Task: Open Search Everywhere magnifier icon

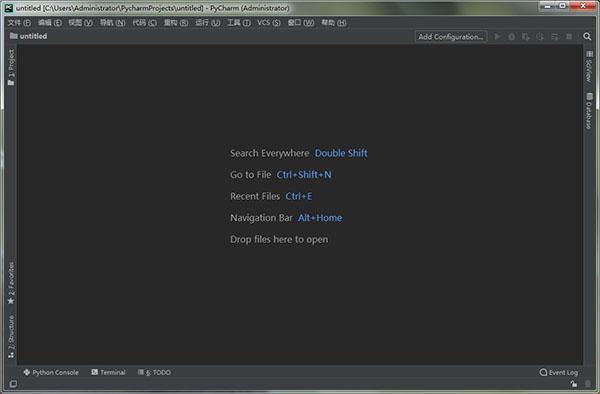Action: [587, 36]
